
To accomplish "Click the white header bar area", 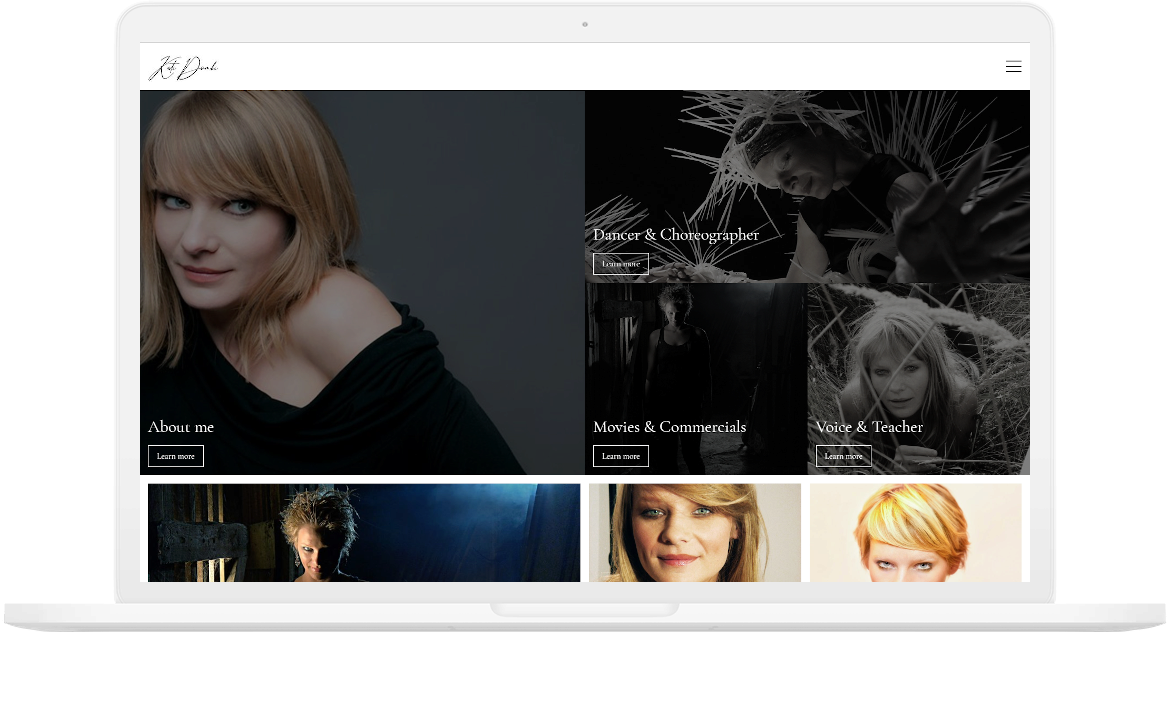I will pyautogui.click(x=585, y=66).
